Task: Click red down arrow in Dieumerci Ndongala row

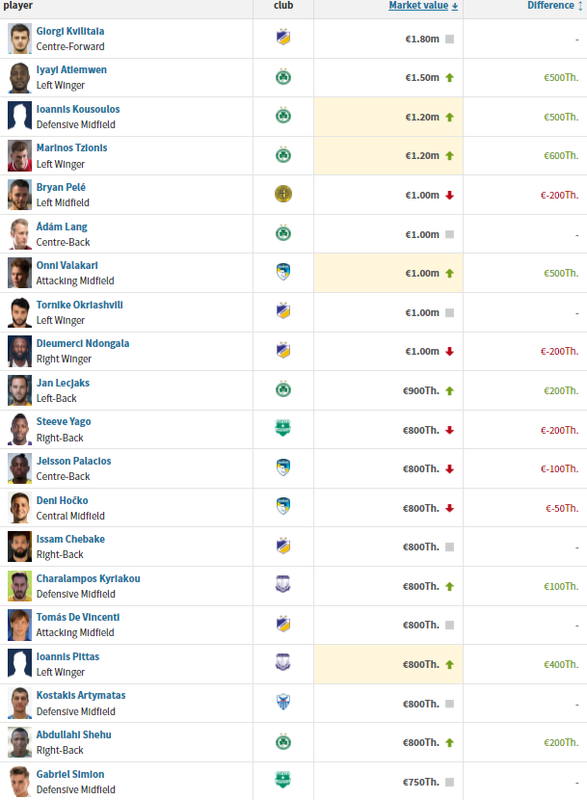Action: tap(449, 352)
